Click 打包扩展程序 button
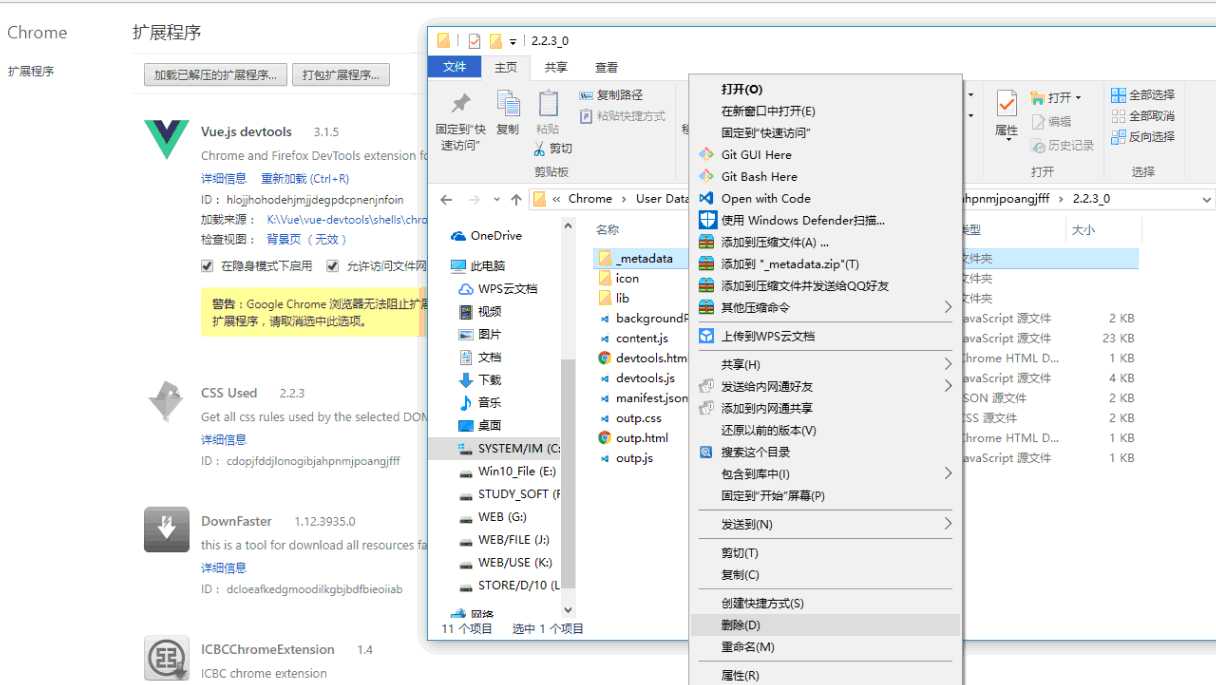The height and width of the screenshot is (685, 1216). click(x=341, y=75)
